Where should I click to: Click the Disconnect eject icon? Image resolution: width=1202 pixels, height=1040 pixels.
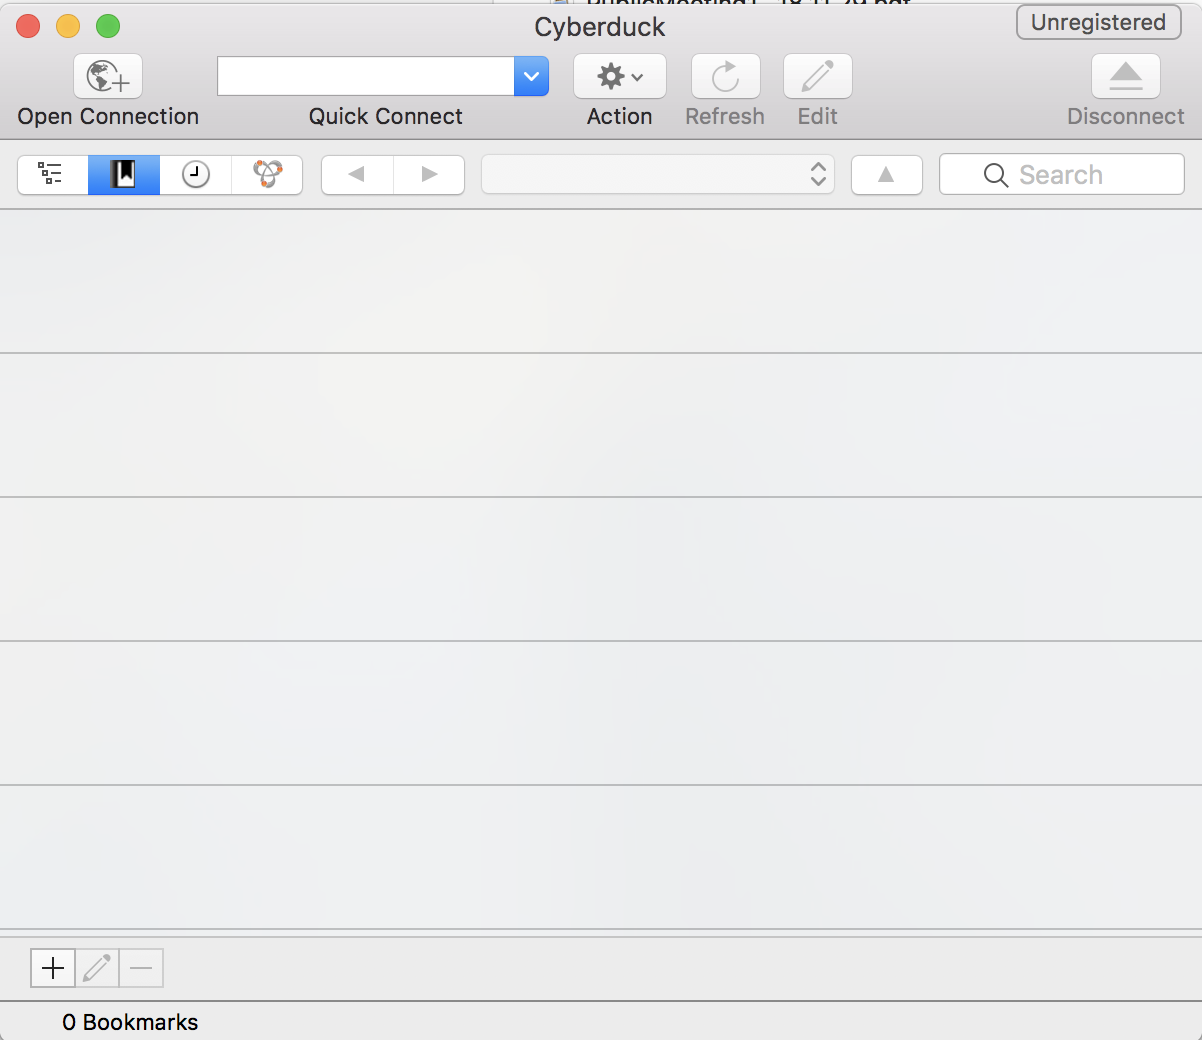(x=1125, y=77)
